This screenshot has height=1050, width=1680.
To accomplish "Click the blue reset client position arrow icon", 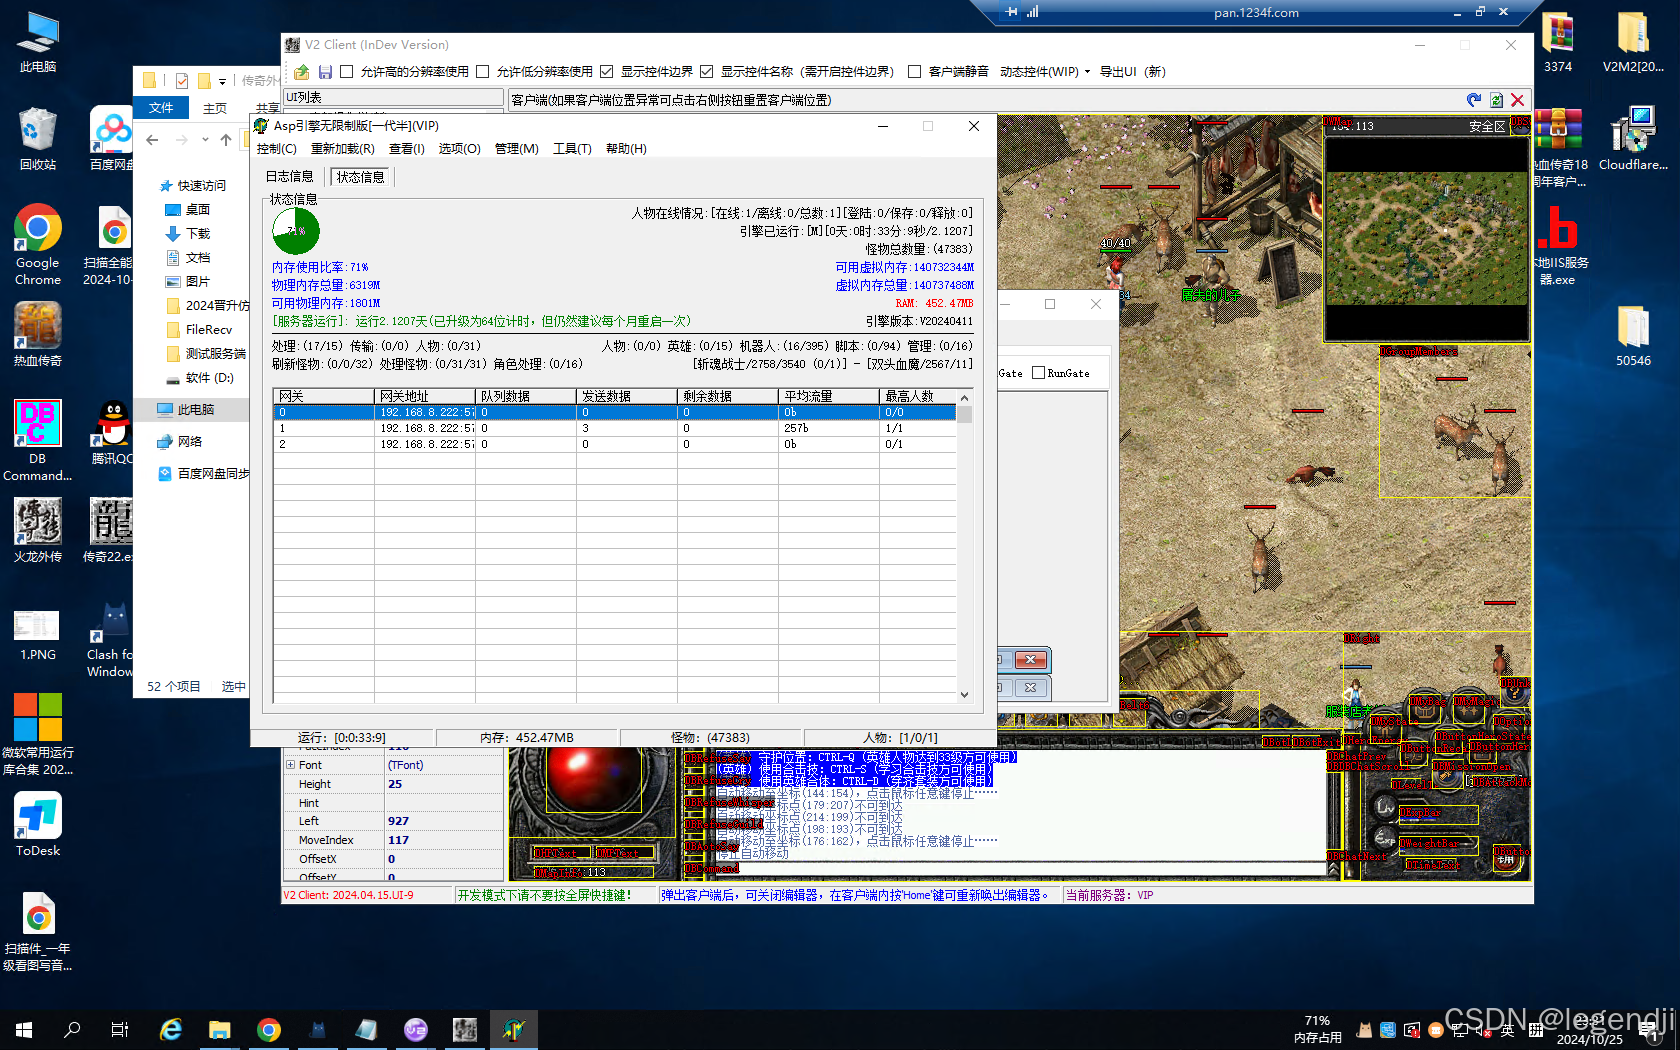I will click(x=1474, y=100).
